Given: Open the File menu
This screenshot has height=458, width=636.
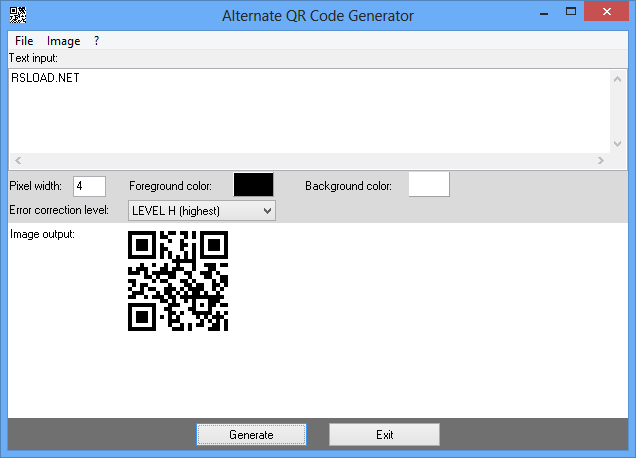Looking at the screenshot, I should point(24,41).
